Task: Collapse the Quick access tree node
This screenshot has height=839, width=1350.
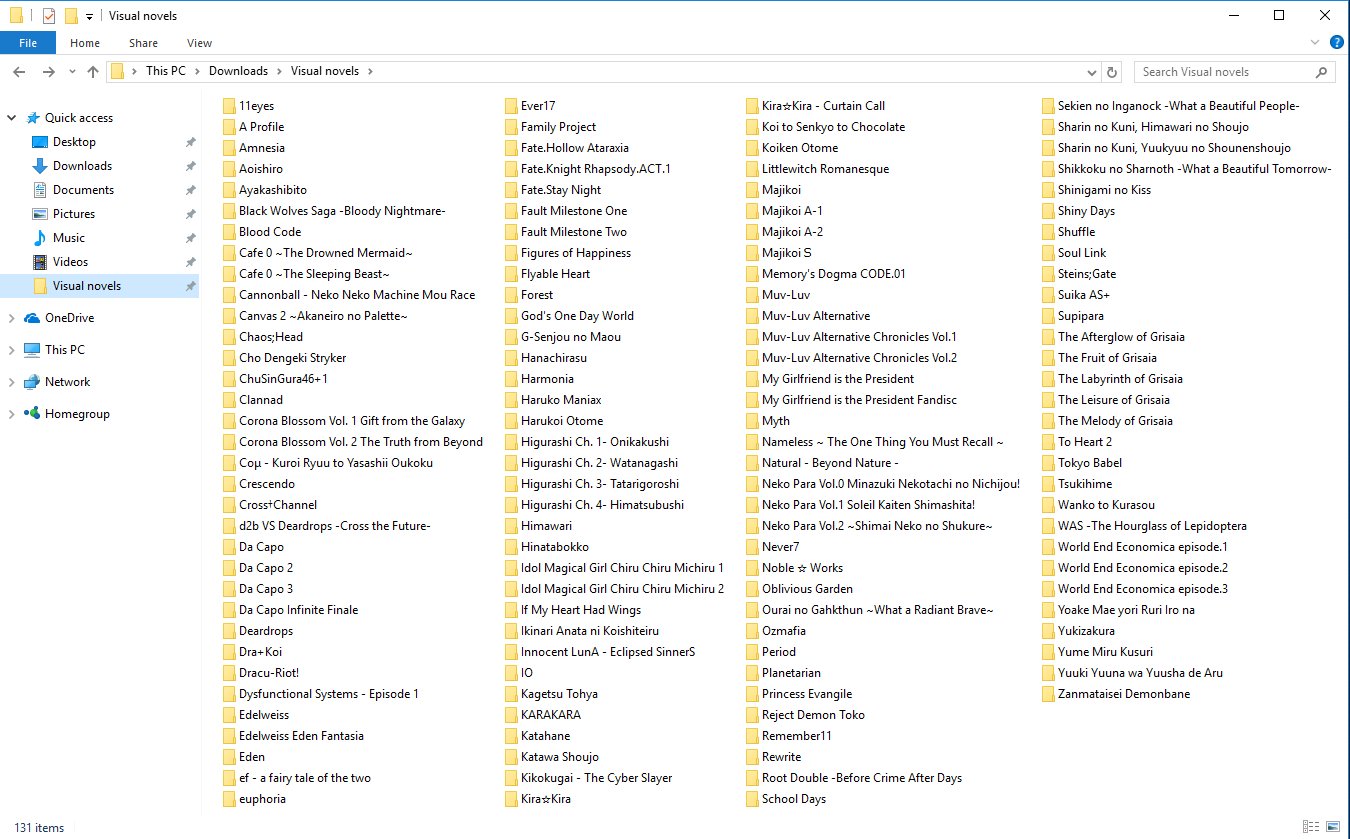Action: coord(12,118)
